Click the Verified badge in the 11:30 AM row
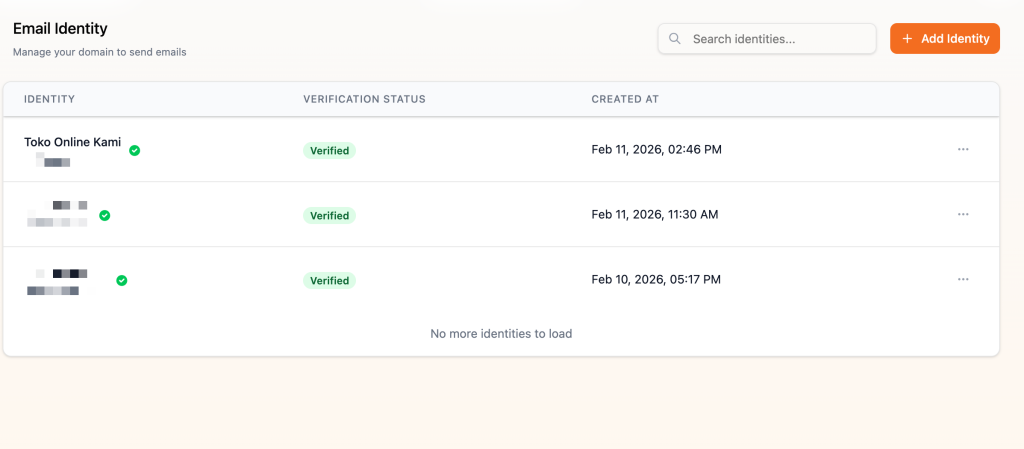Image resolution: width=1024 pixels, height=449 pixels. pos(329,216)
